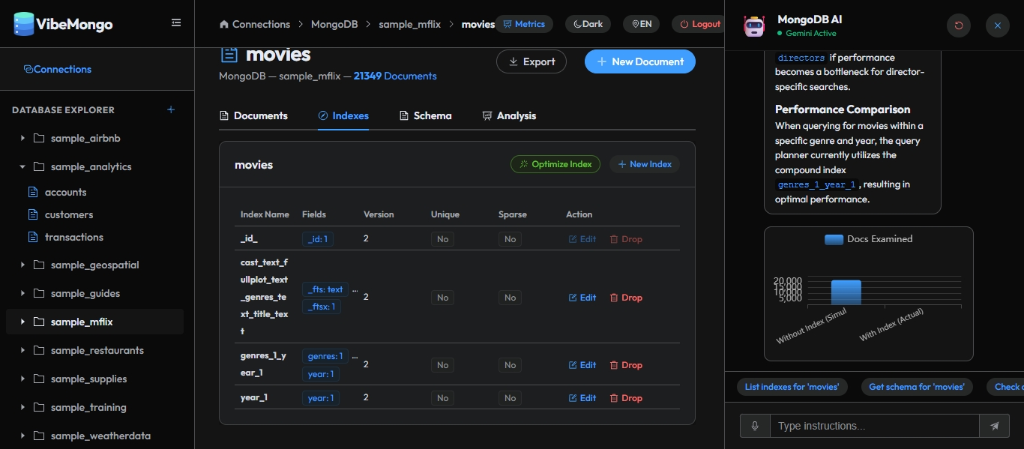
Task: Send the instruction with paper plane icon
Action: [995, 426]
